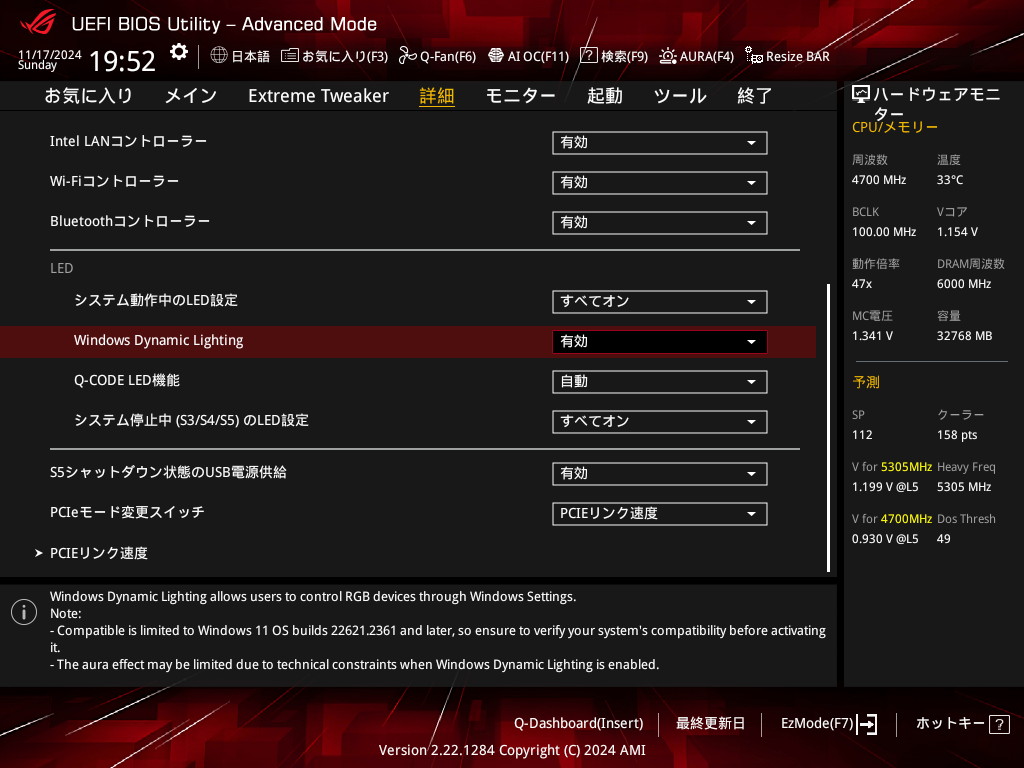Open PCIeモード変更スイッチ dropdown
The image size is (1024, 768).
coord(660,514)
